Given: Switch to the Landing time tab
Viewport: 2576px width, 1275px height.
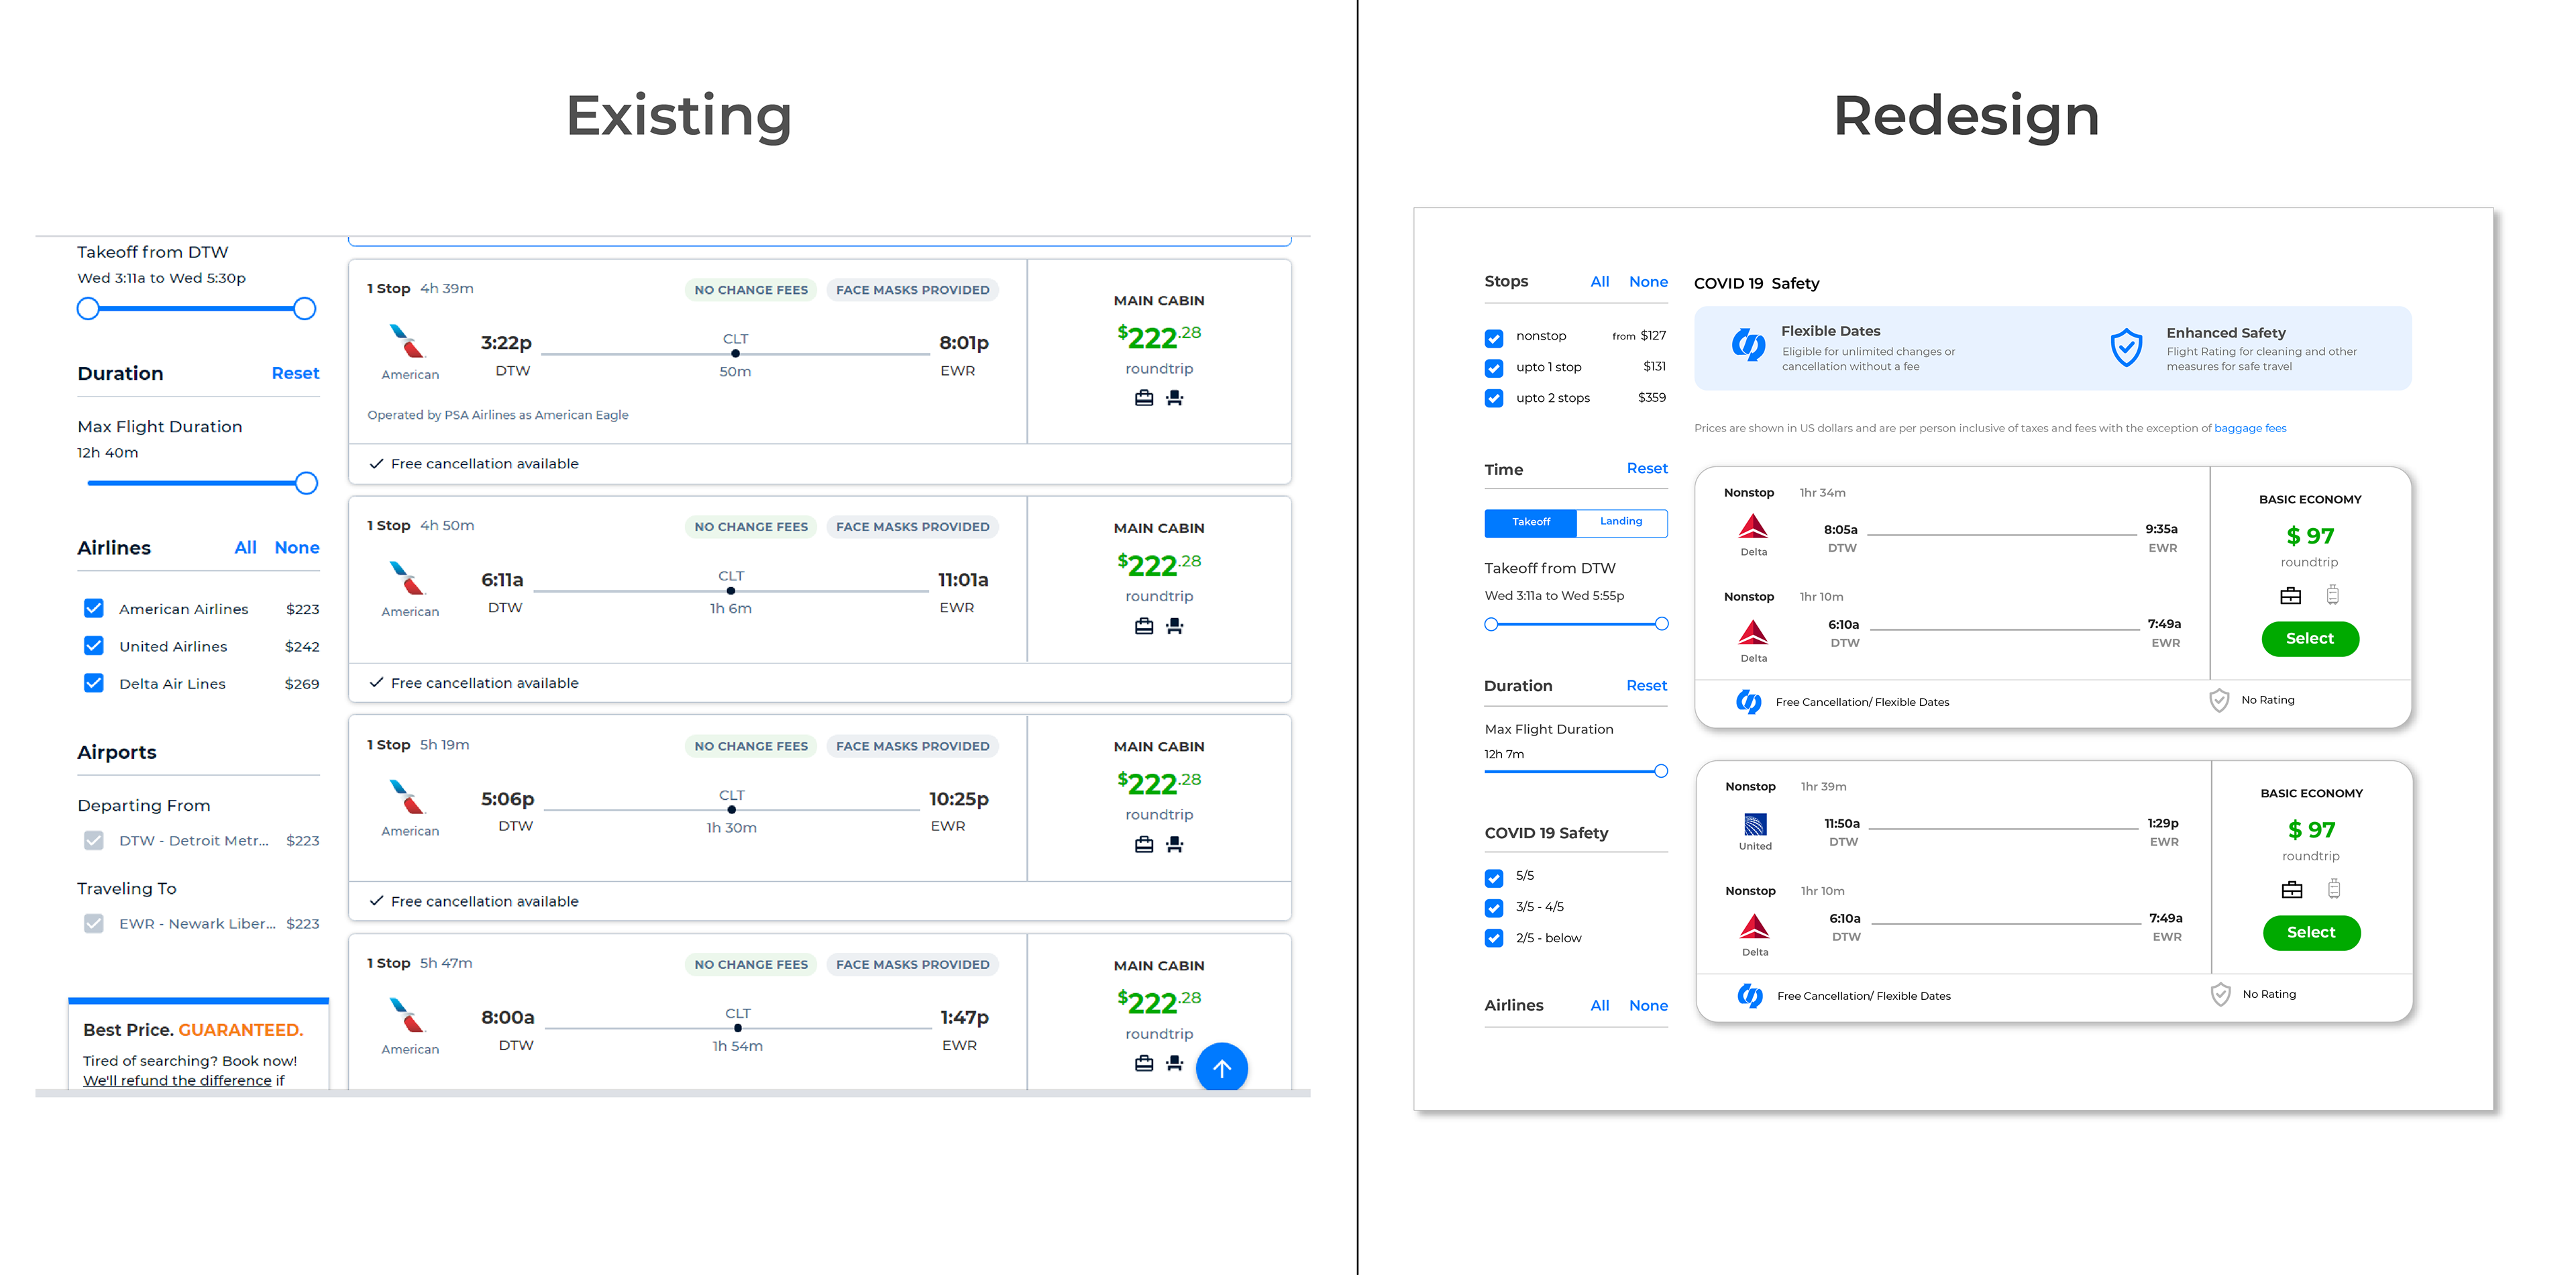Looking at the screenshot, I should 1621,522.
